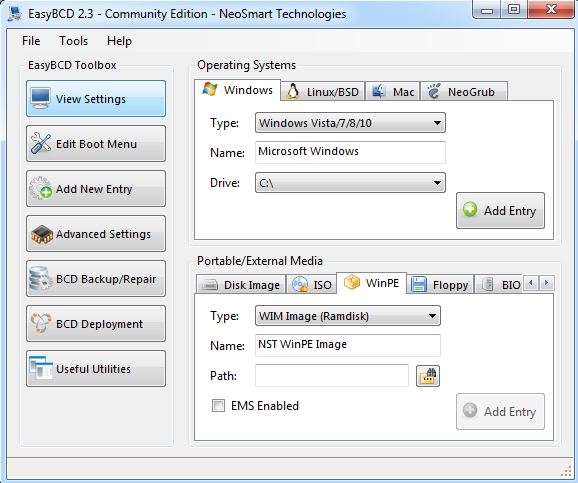Open the WIM Image (Ramdisk) type dropdown
This screenshot has height=483, width=578.
[x=348, y=316]
